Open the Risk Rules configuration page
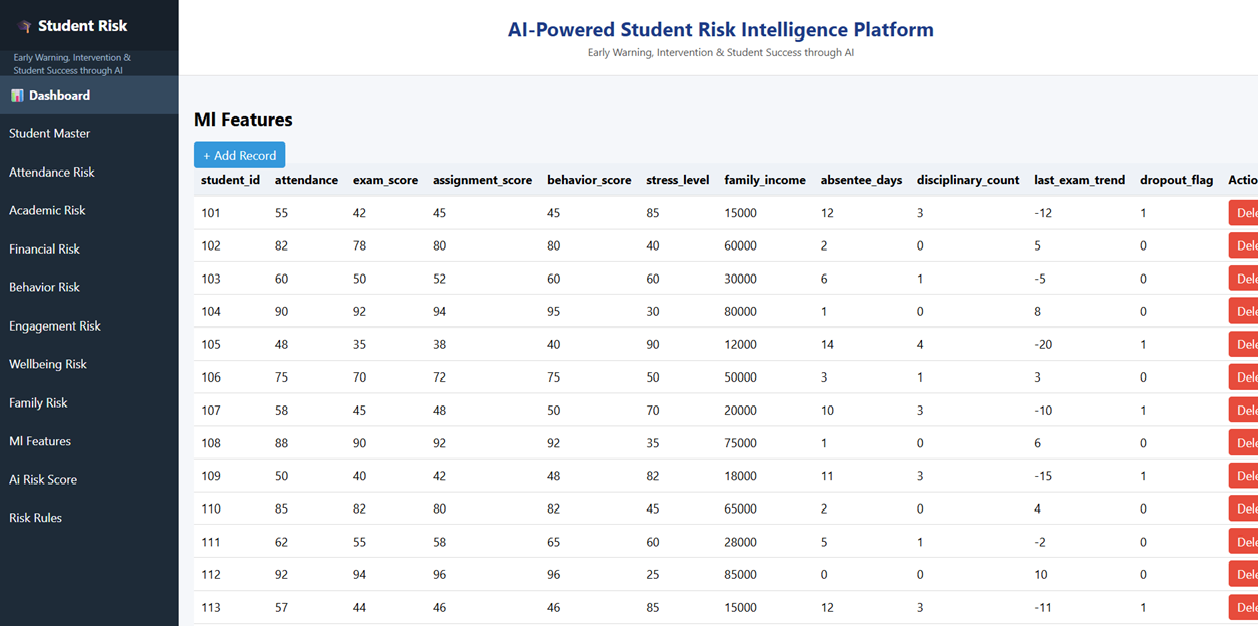The height and width of the screenshot is (626, 1258). click(34, 517)
